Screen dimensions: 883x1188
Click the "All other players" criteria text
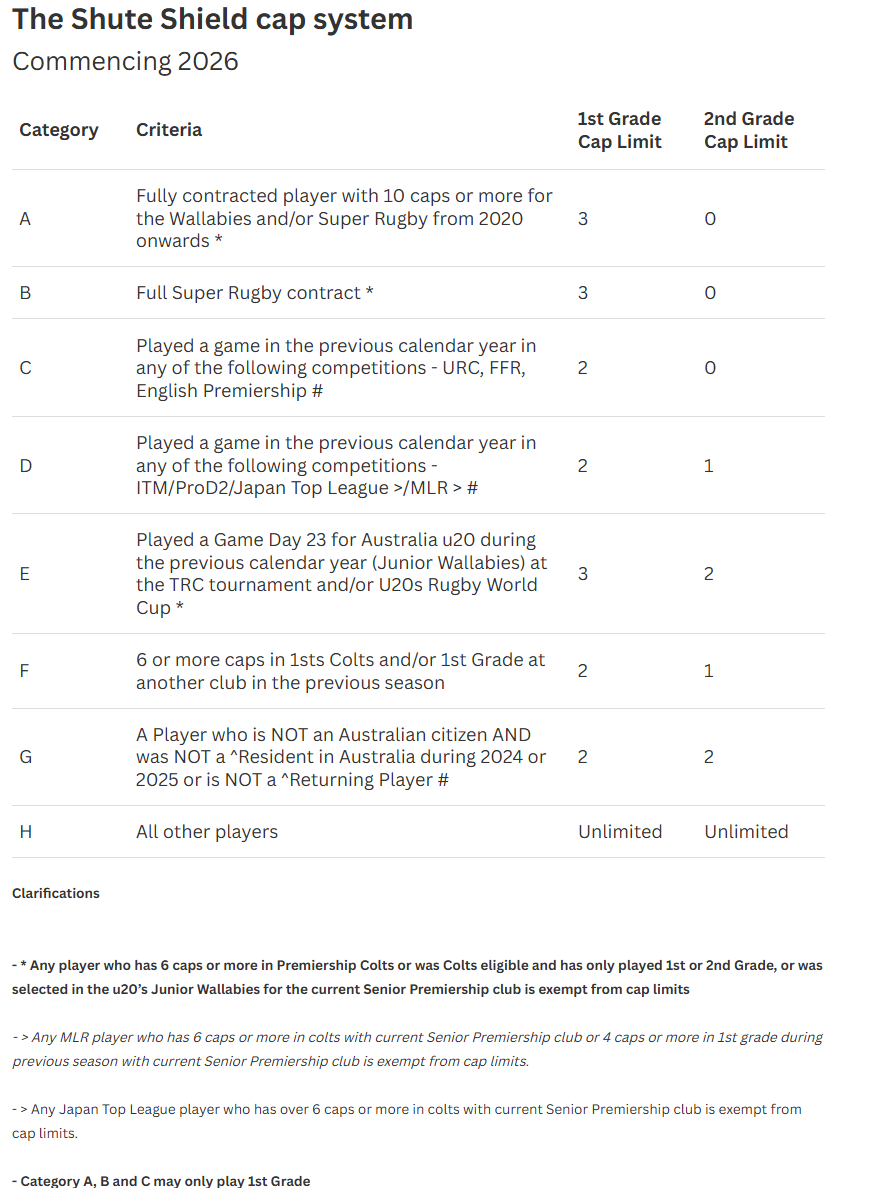pyautogui.click(x=207, y=832)
